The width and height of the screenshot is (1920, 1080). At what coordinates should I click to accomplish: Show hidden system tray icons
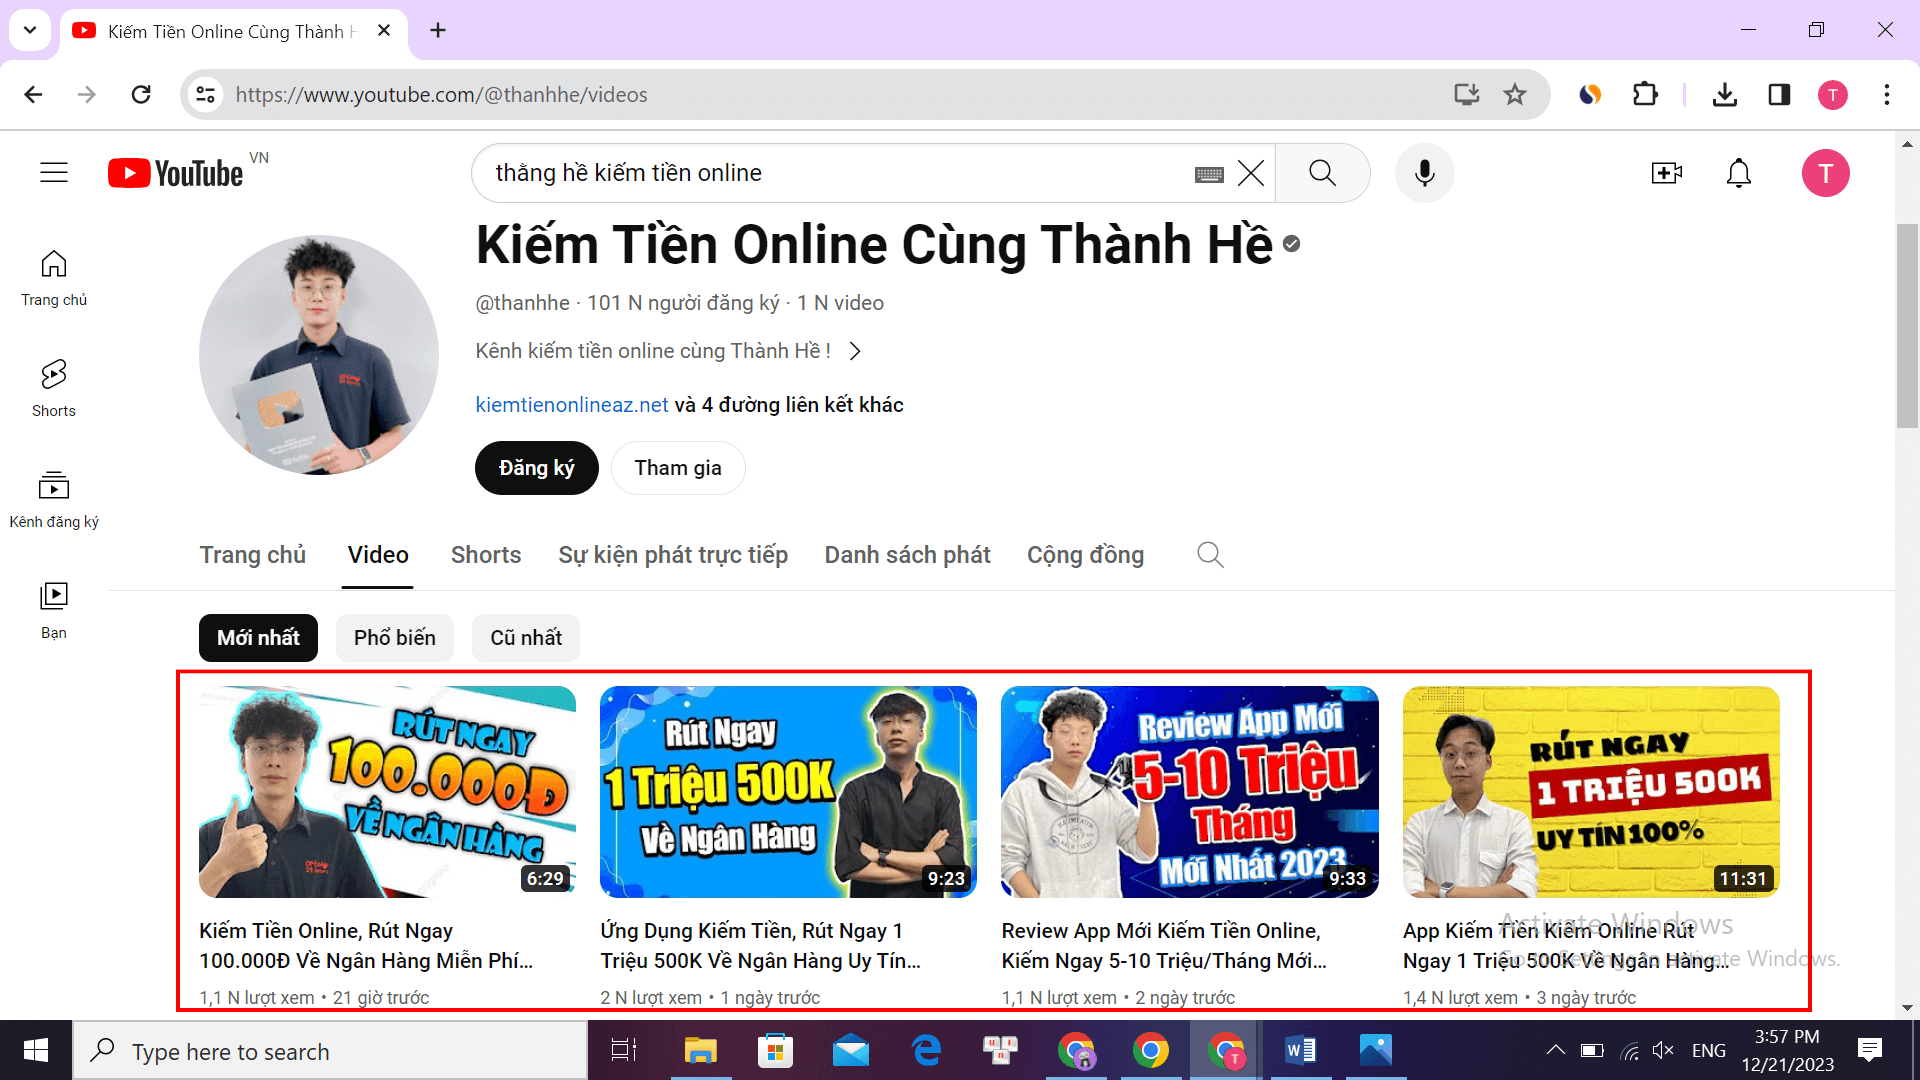click(x=1556, y=1050)
